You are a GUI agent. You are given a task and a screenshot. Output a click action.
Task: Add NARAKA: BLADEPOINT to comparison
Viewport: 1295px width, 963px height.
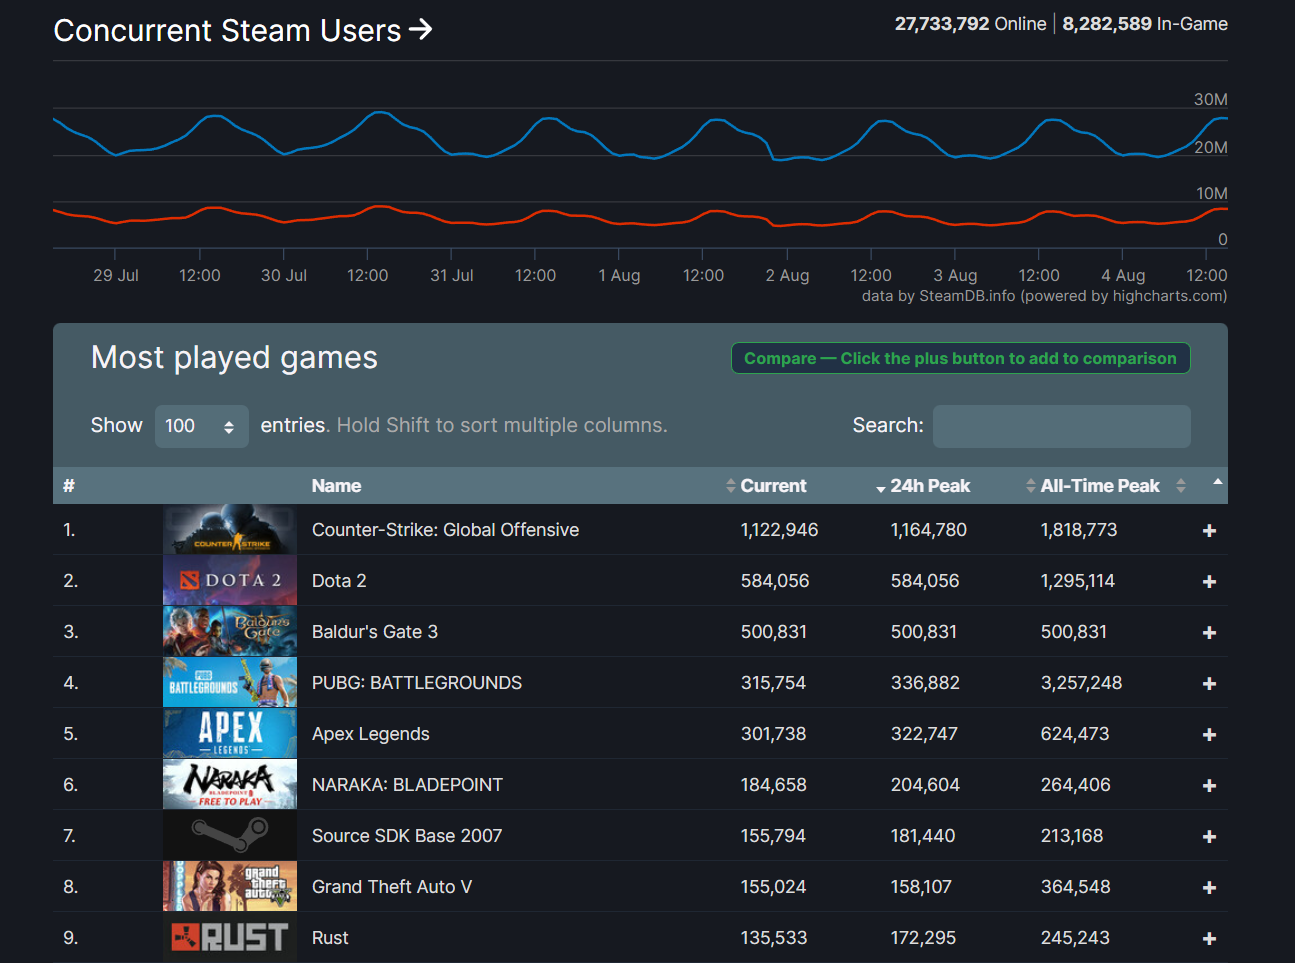coord(1209,786)
